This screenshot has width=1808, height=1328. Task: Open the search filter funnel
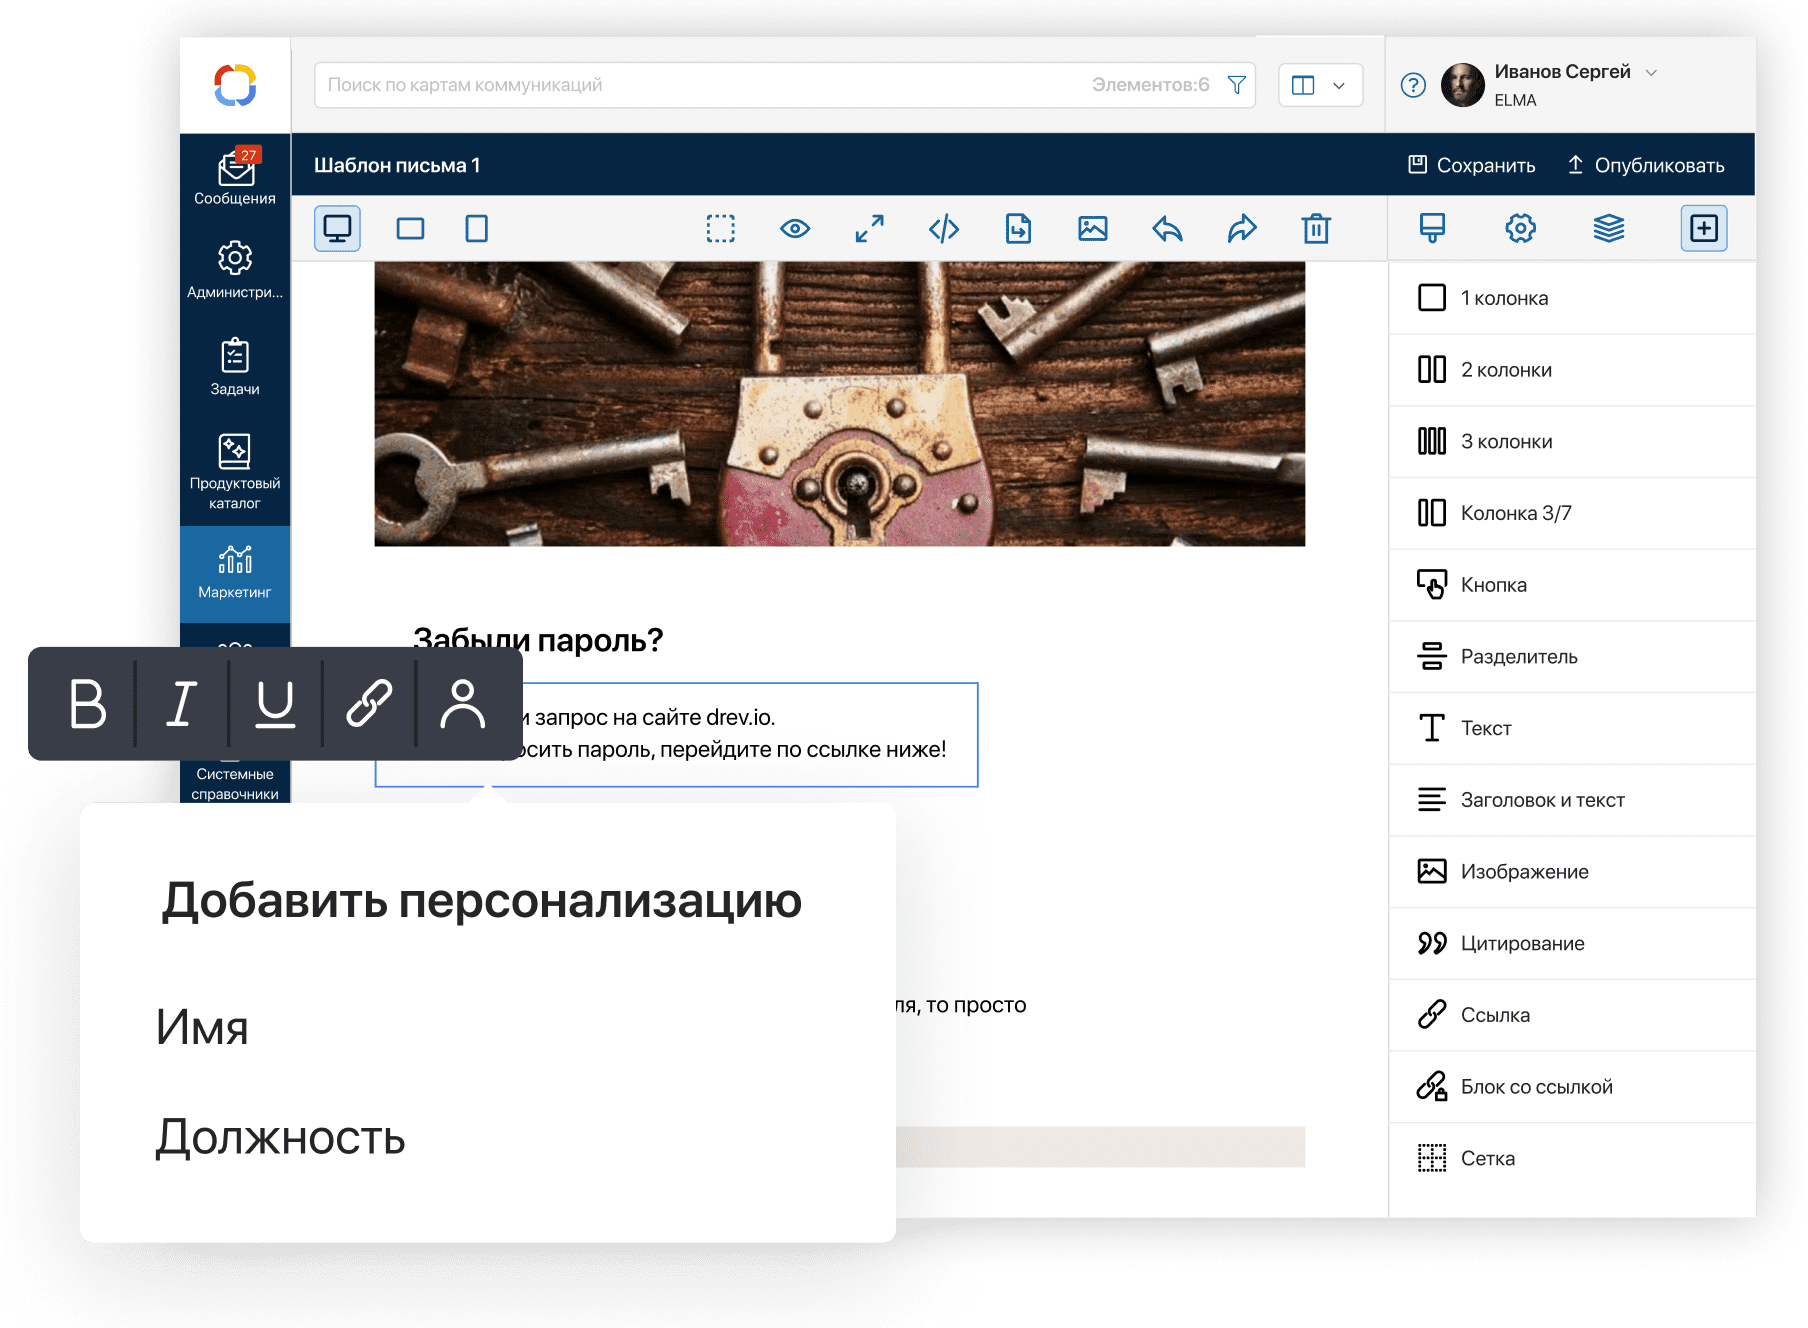pos(1237,85)
